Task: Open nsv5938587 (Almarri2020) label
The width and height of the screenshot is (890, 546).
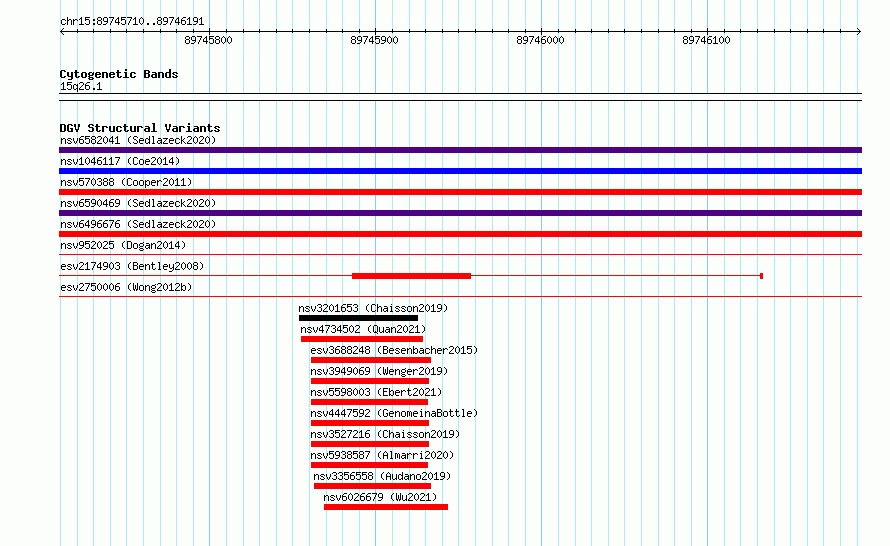Action: tap(382, 455)
